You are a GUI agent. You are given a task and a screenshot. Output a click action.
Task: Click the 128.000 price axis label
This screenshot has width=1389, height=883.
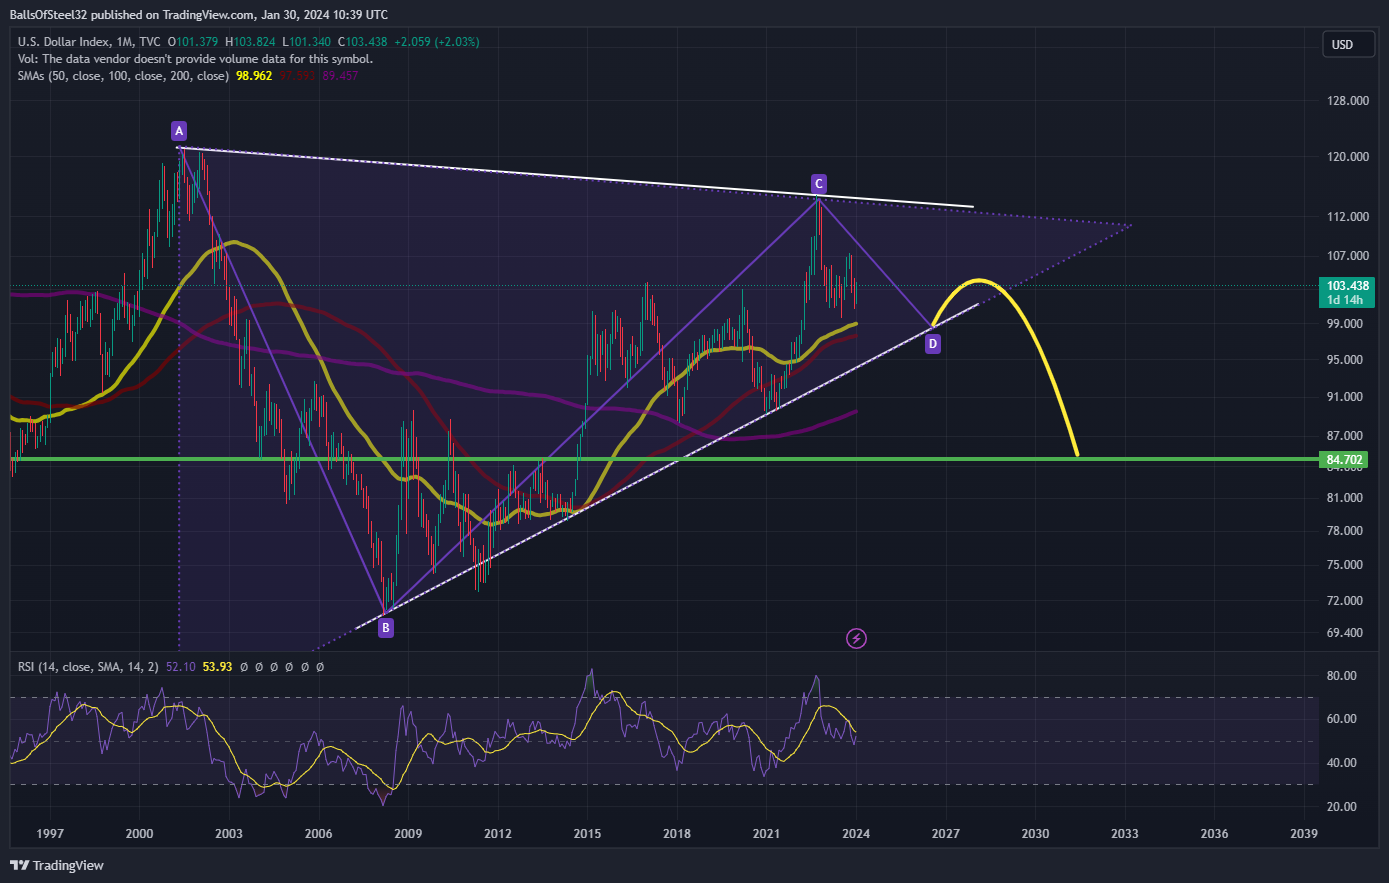(1348, 101)
